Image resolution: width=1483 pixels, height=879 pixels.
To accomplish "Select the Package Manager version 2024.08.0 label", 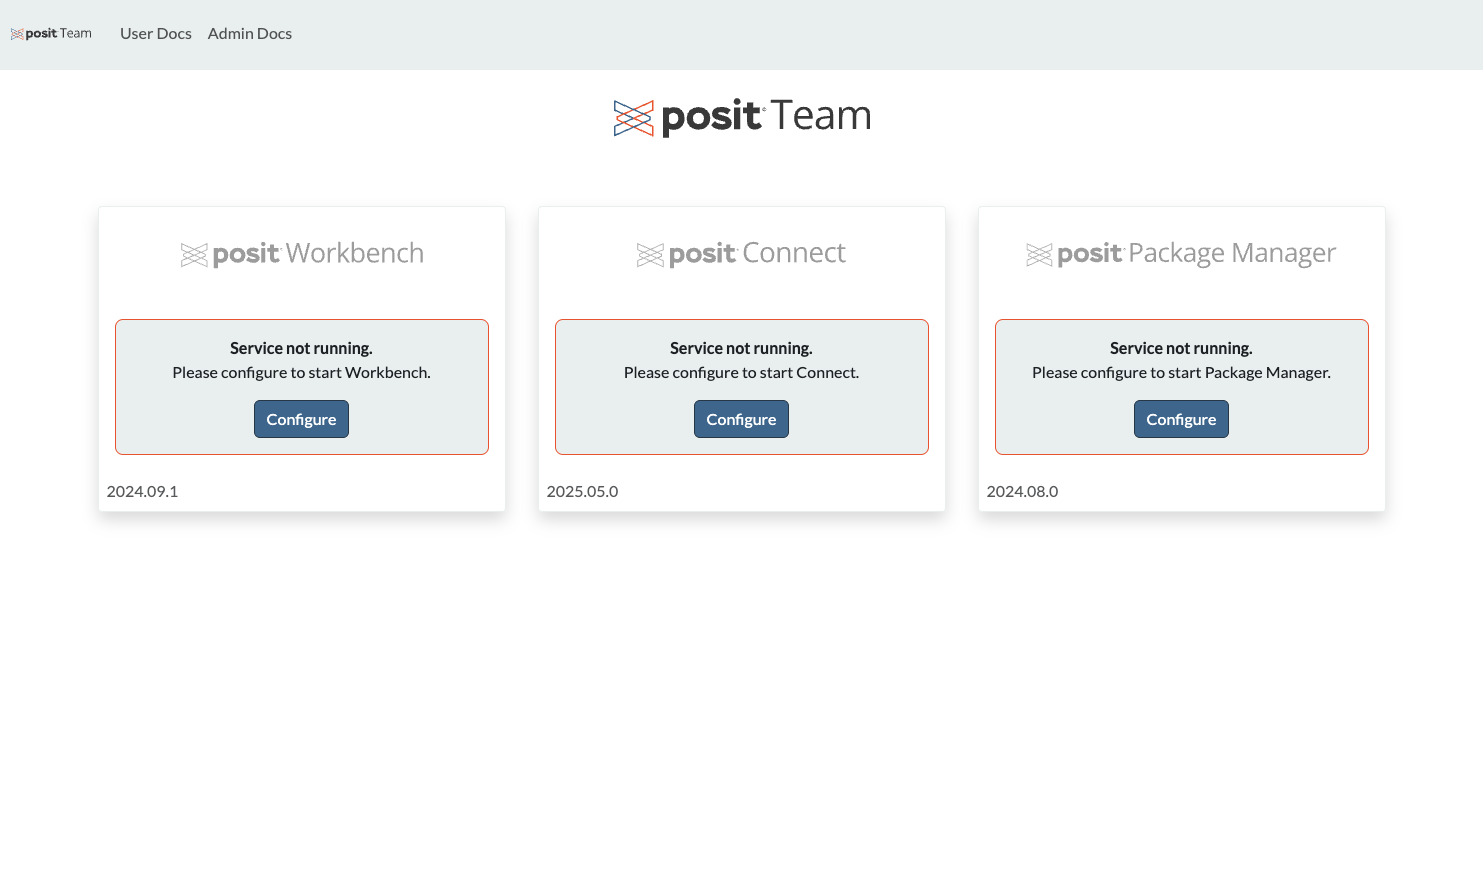I will (x=1022, y=491).
